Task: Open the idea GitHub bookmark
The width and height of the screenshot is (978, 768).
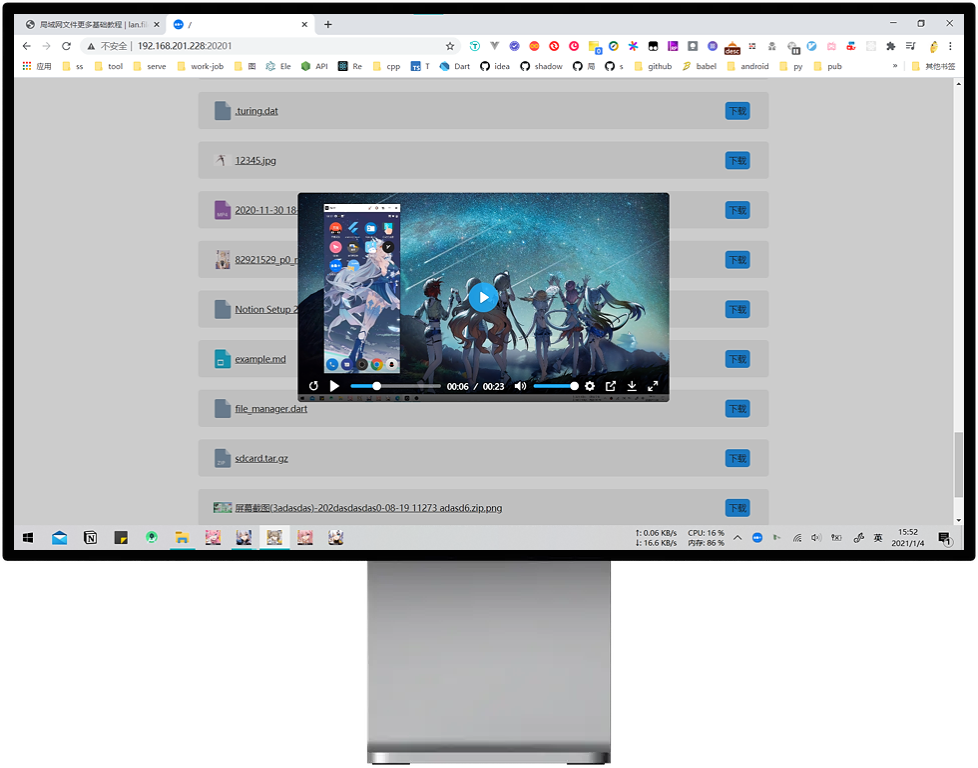Action: tap(495, 66)
